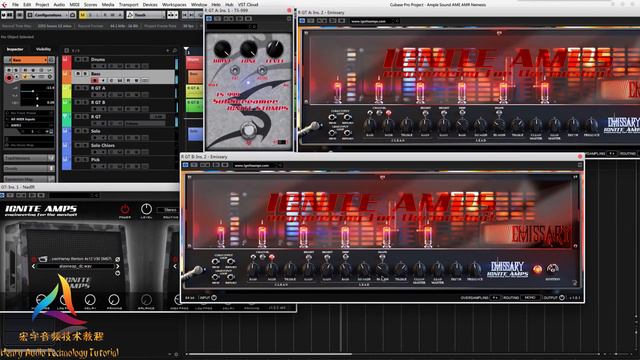Flip the mini switch below Level knob
The width and height of the screenshot is (640, 360).
(x=262, y=70)
